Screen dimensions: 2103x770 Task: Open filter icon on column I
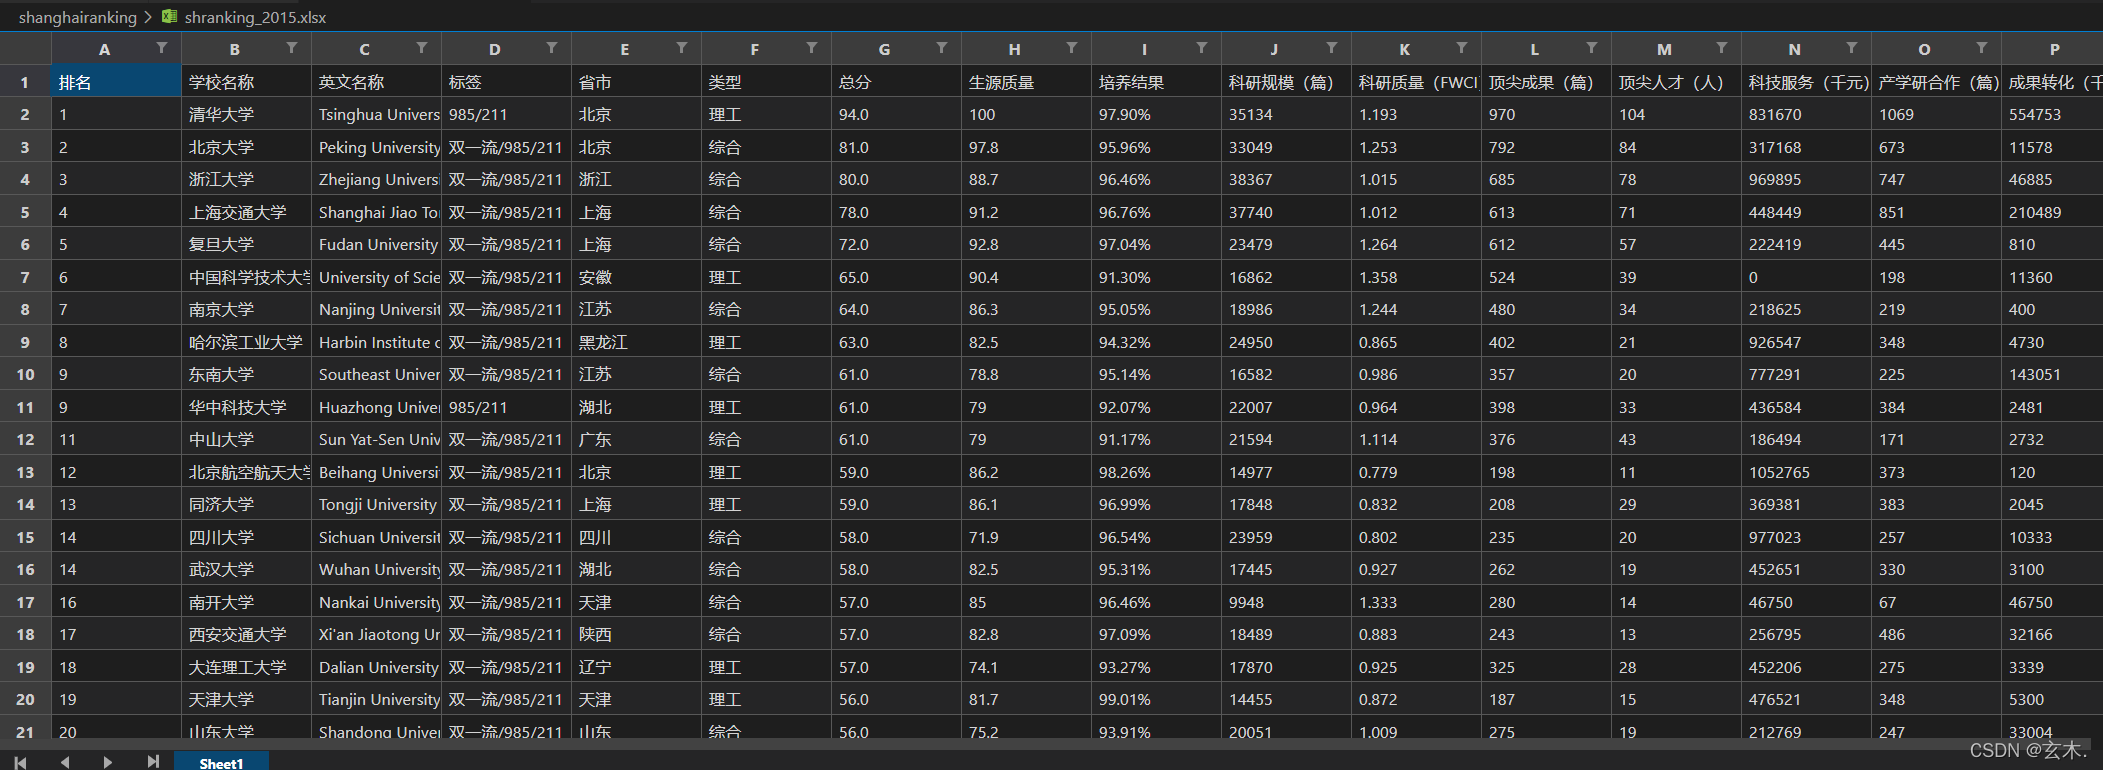(x=1202, y=48)
